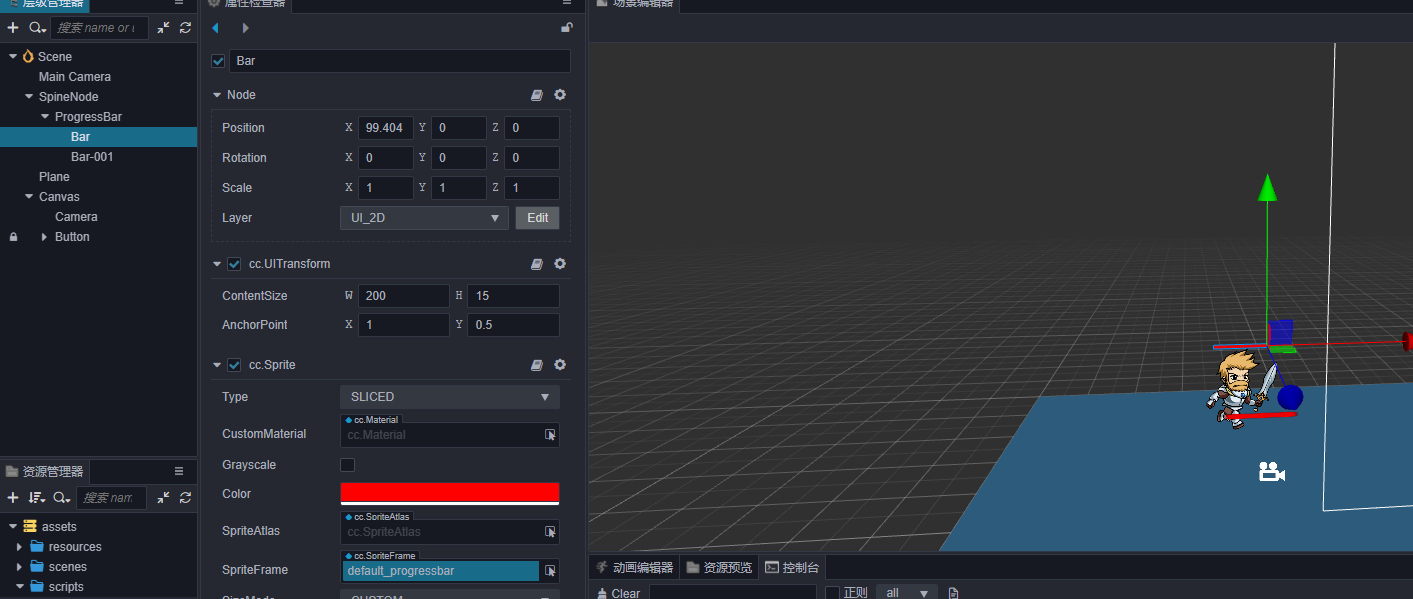Go back in inspector history
This screenshot has width=1413, height=599.
pyautogui.click(x=215, y=28)
